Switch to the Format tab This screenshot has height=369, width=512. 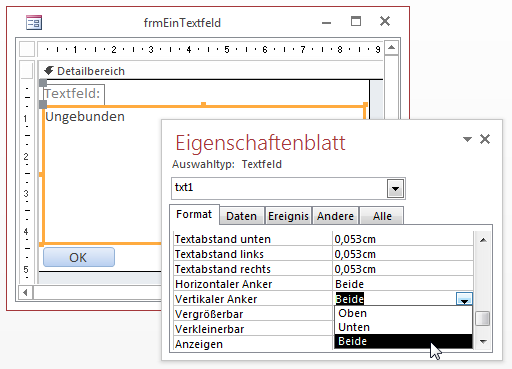(x=194, y=214)
